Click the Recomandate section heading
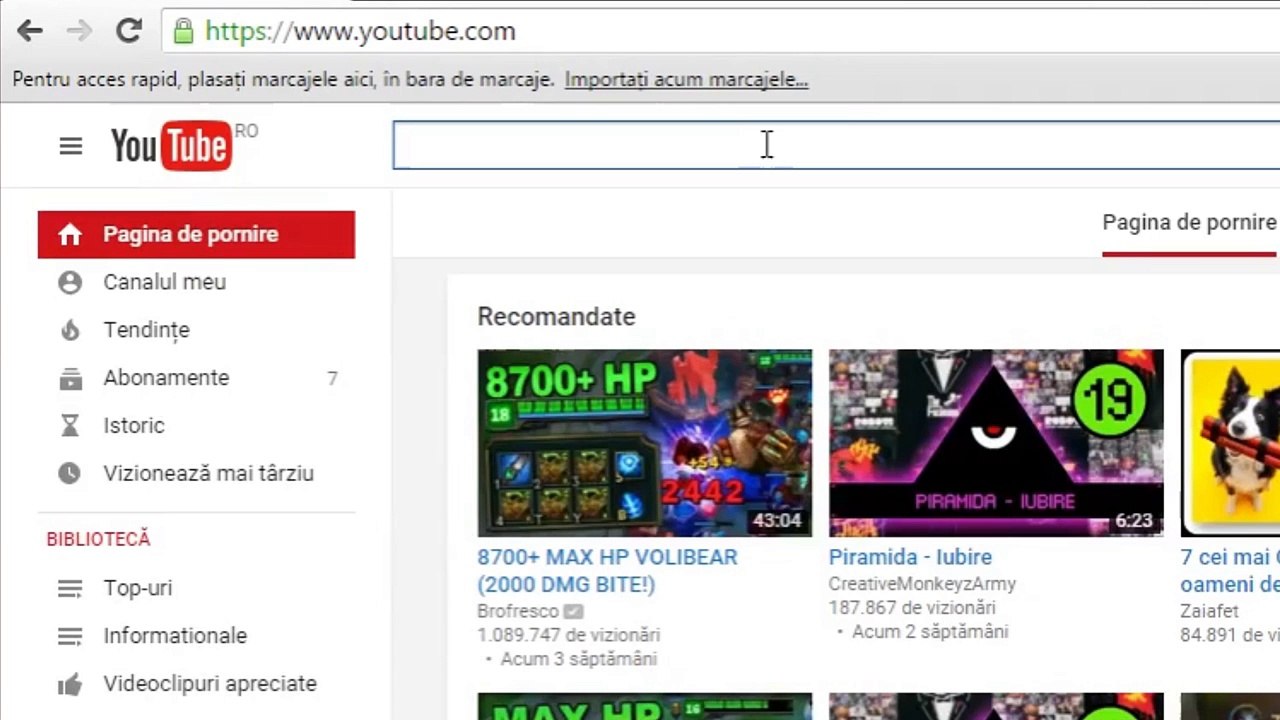 pos(556,317)
